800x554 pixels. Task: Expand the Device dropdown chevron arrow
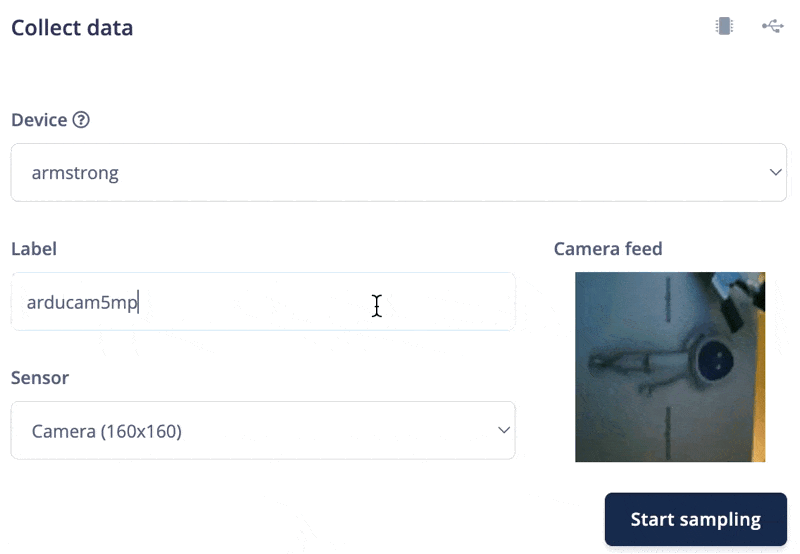click(775, 172)
